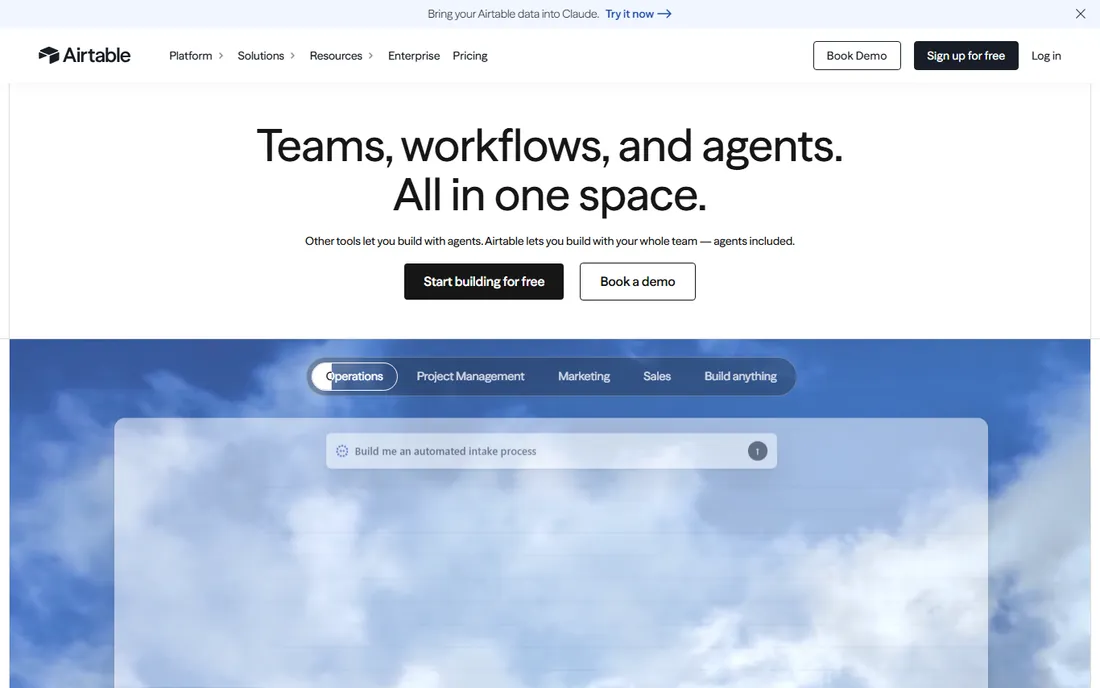
Task: Open the Pricing page
Action: 470,55
